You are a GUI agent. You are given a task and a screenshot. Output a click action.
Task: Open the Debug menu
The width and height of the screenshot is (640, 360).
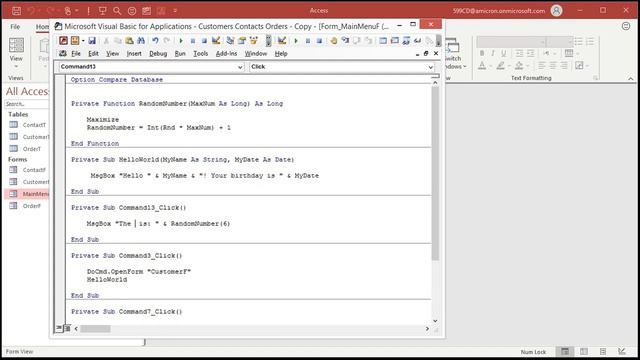(158, 53)
